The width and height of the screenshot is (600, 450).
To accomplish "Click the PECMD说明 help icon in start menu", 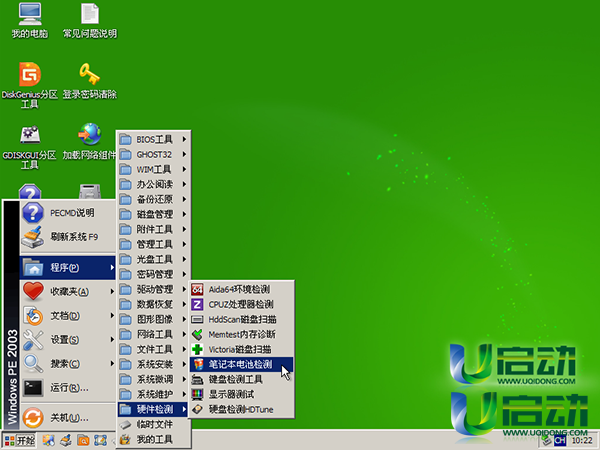I will (33, 213).
